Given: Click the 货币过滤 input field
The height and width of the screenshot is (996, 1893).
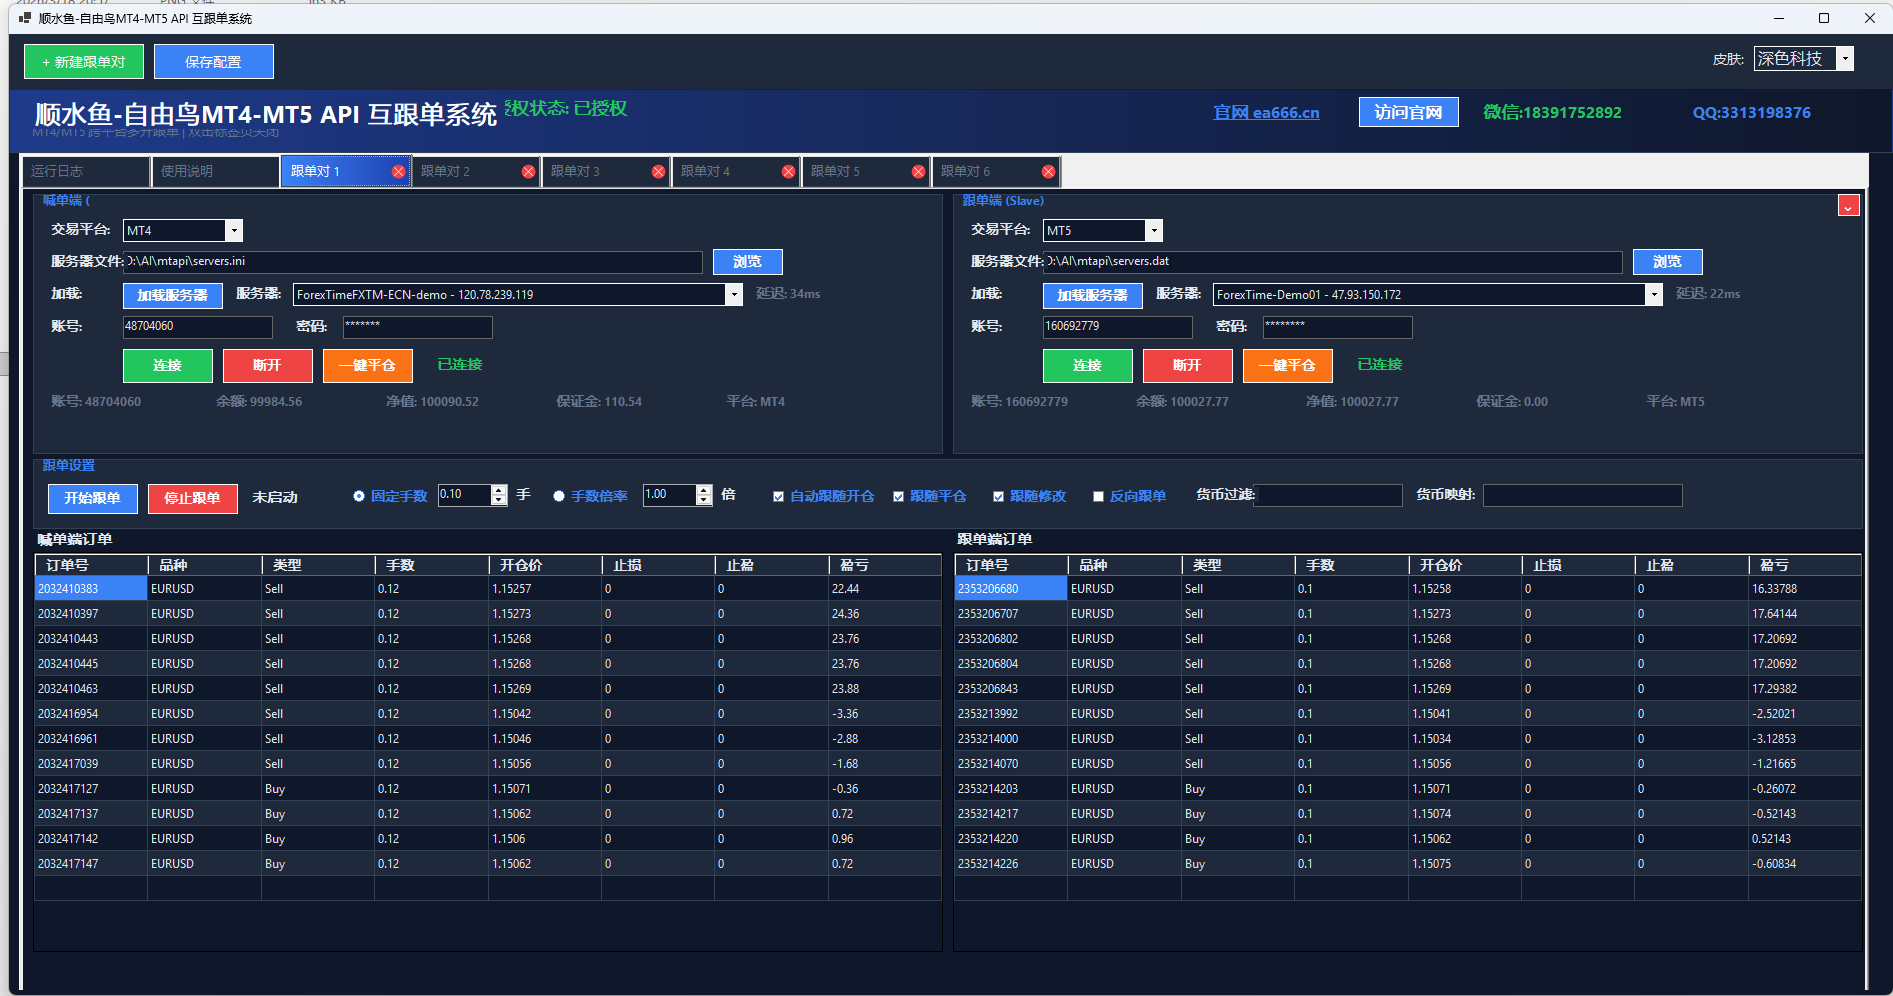Looking at the screenshot, I should point(1328,496).
